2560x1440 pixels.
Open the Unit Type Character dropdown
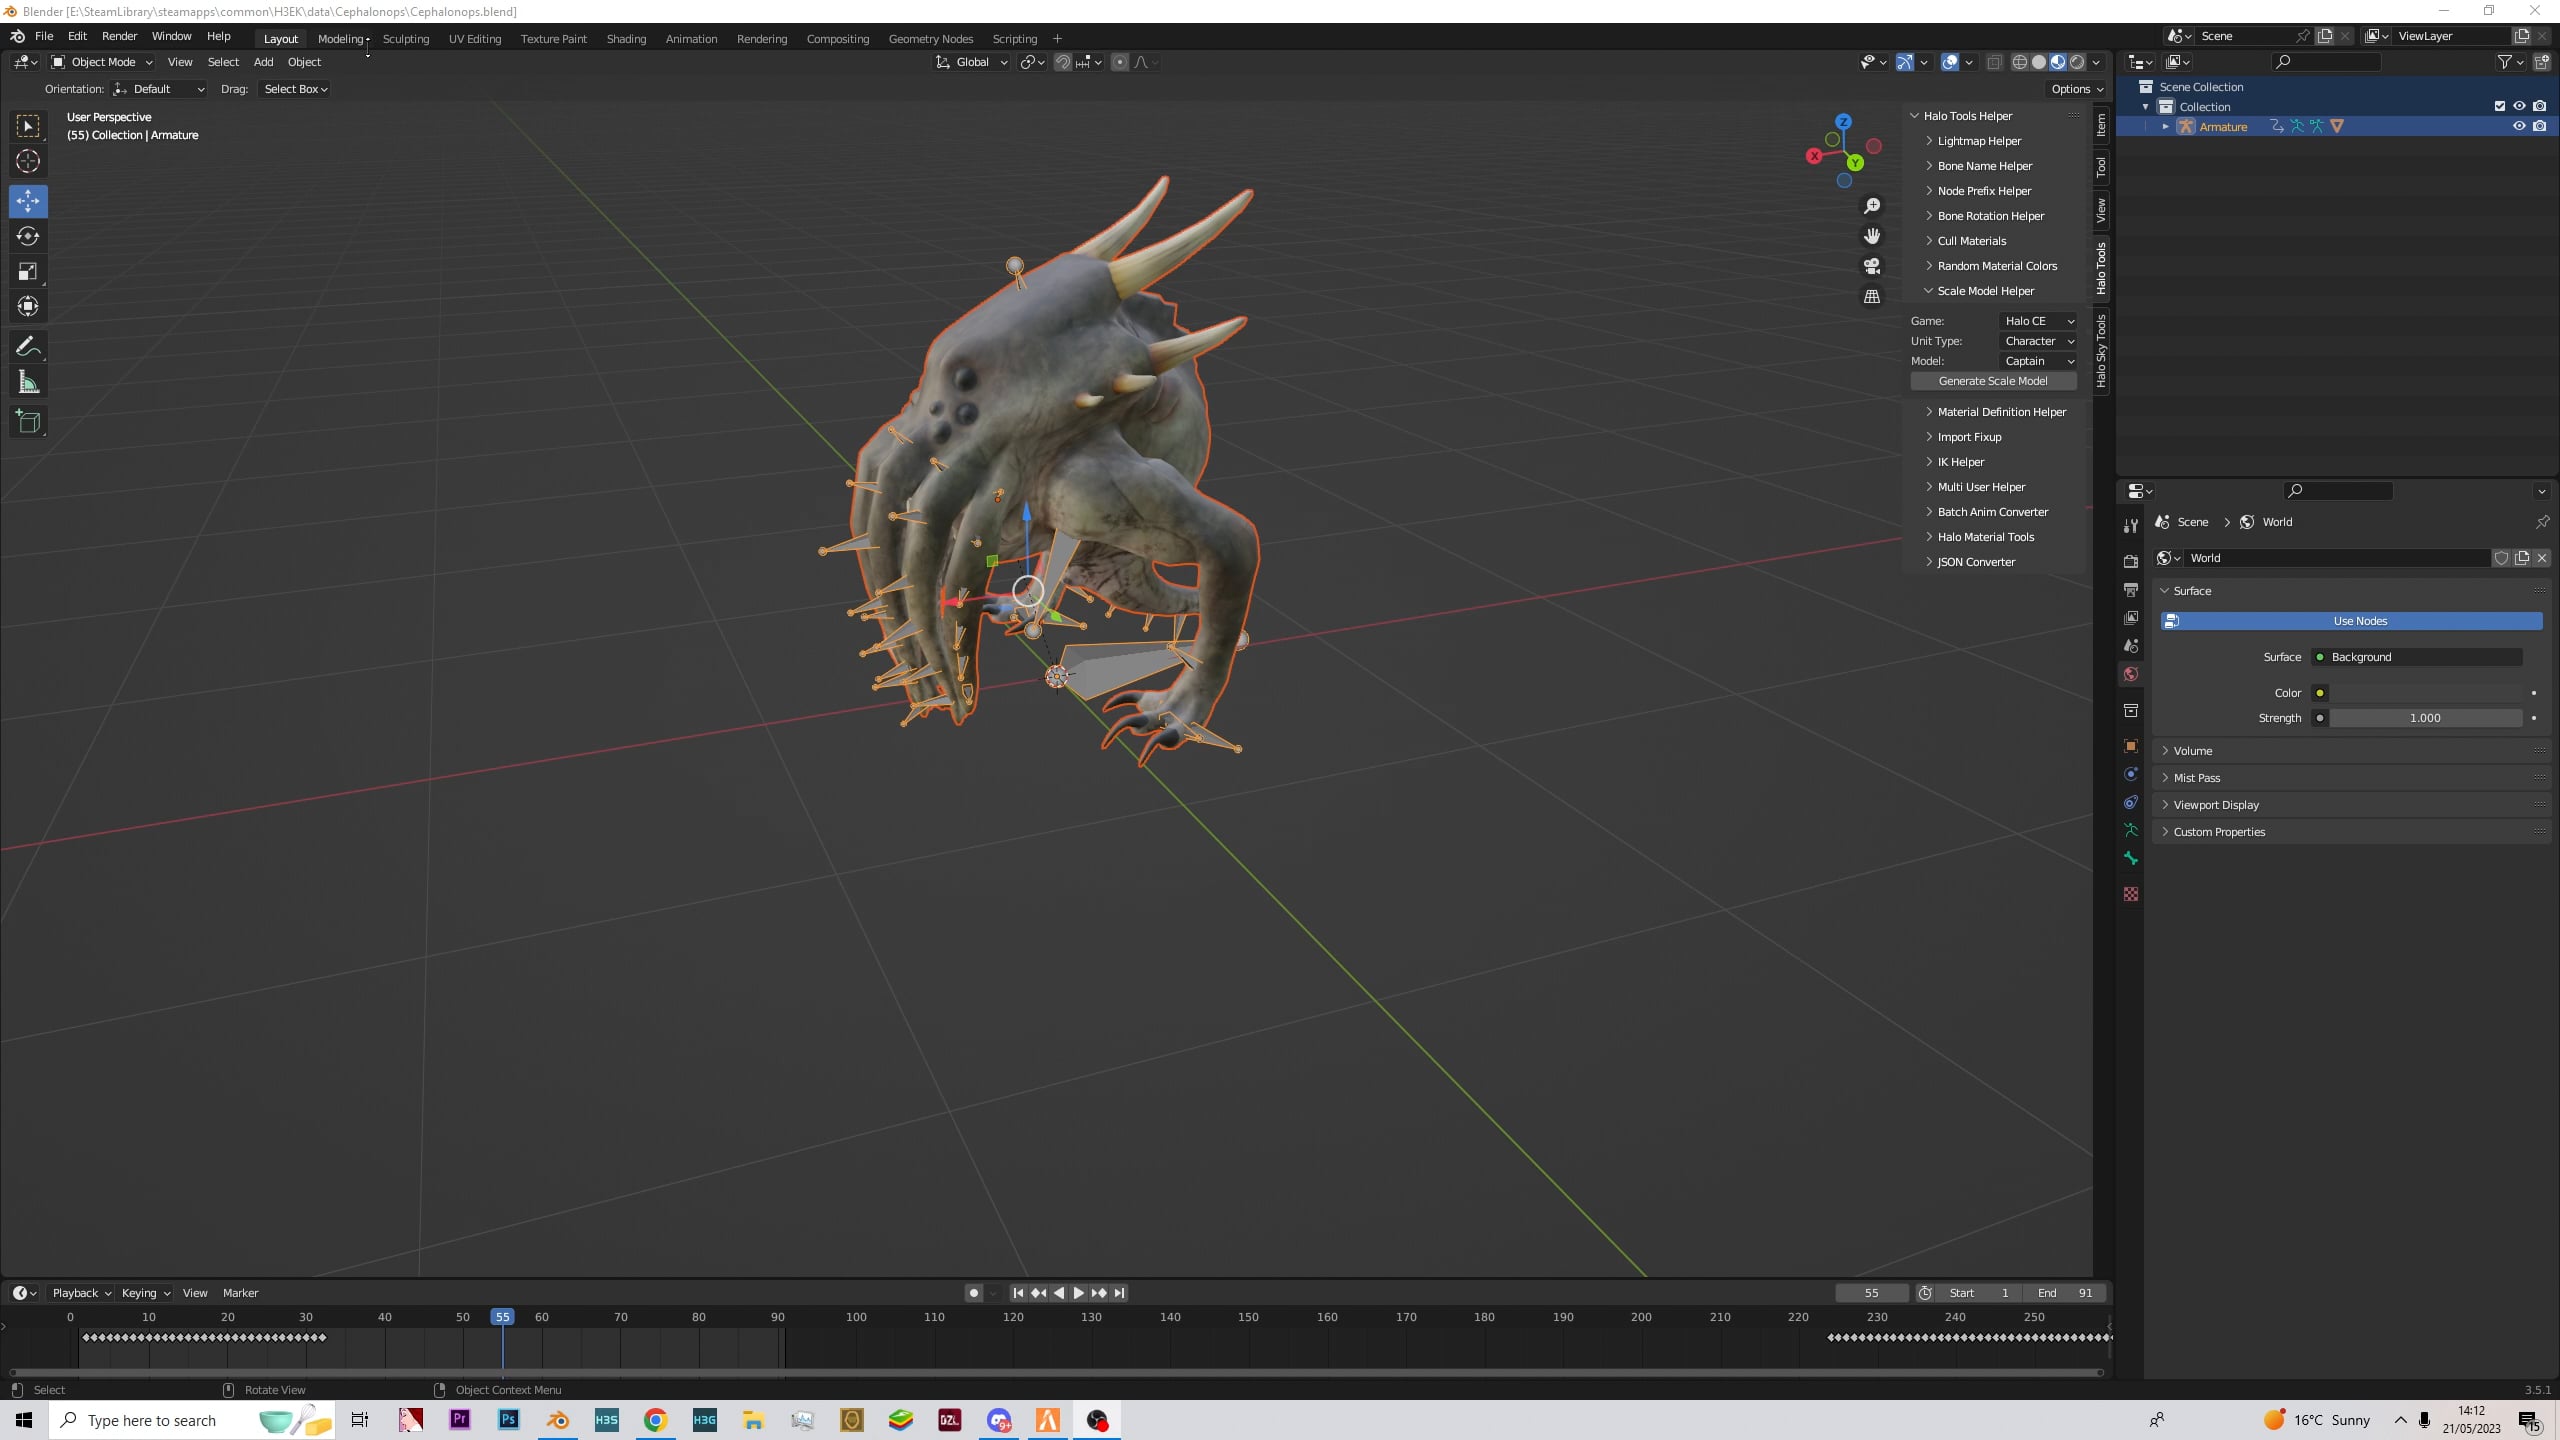point(2038,341)
